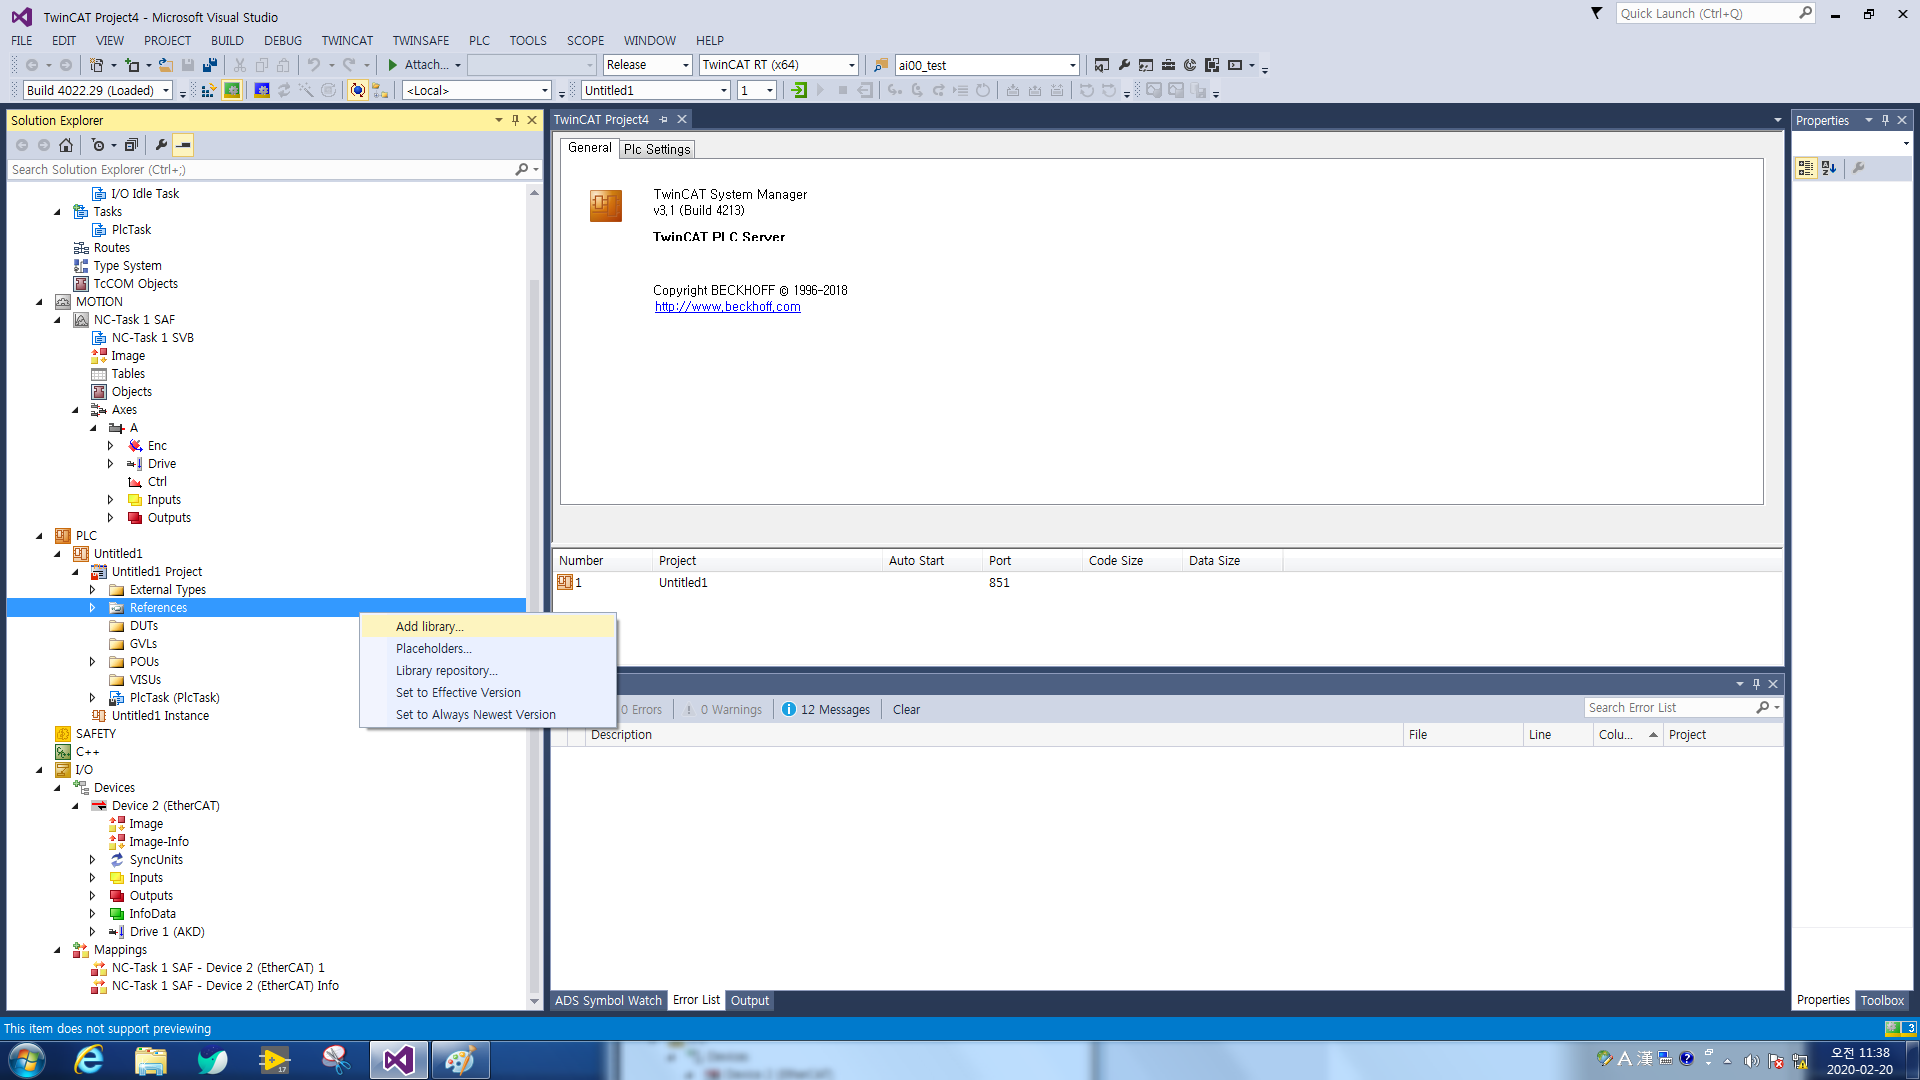Click the Solution Explorer wrench Properties icon

point(161,145)
